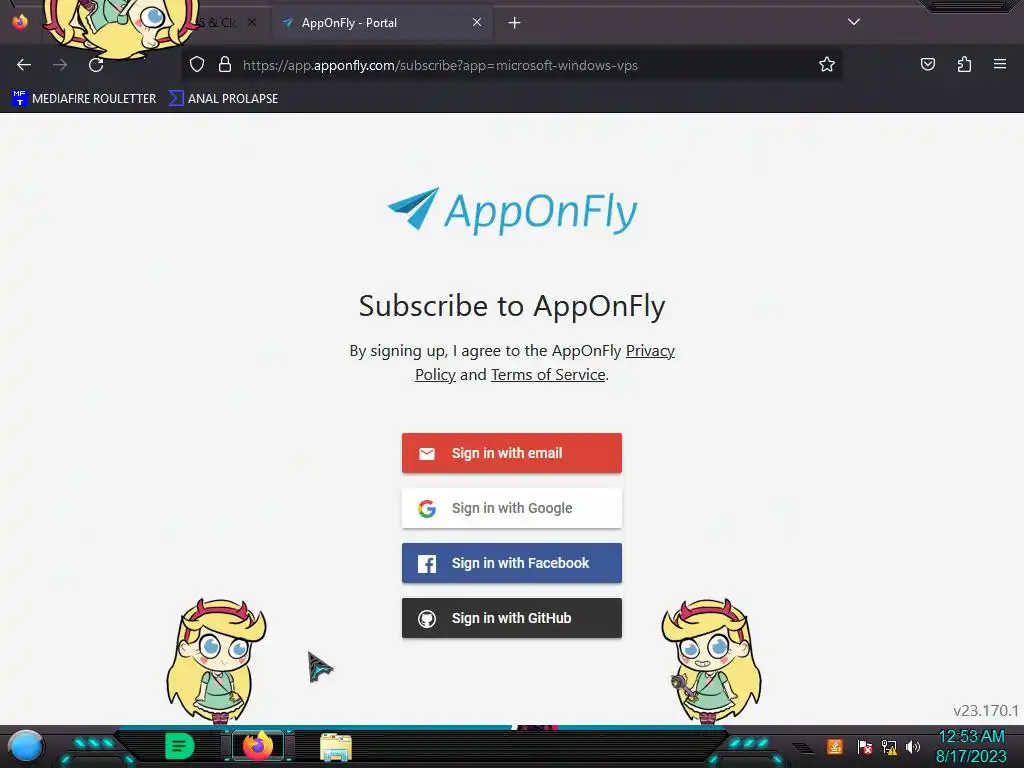Open File Explorer from taskbar
Screen dimensions: 1024x768
[336, 747]
